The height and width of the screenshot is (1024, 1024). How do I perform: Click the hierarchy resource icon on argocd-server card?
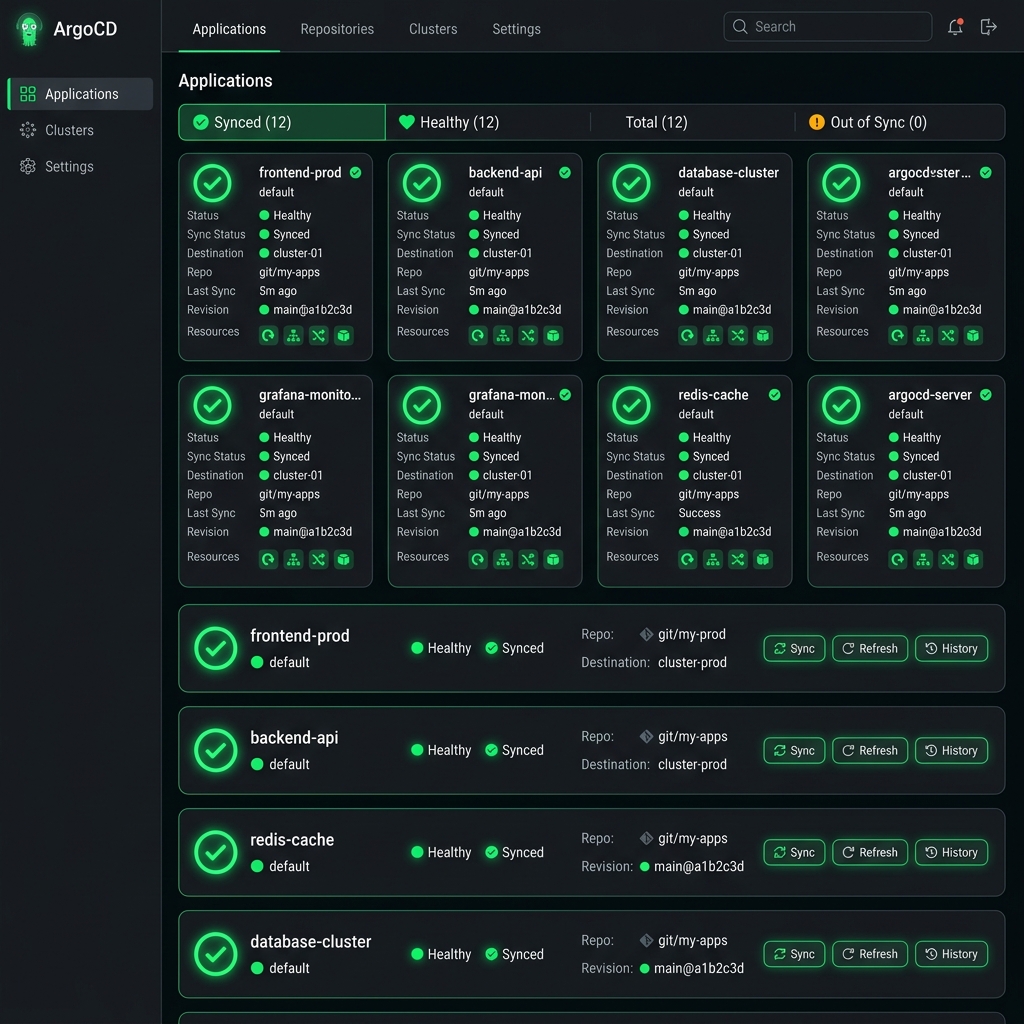click(x=923, y=560)
